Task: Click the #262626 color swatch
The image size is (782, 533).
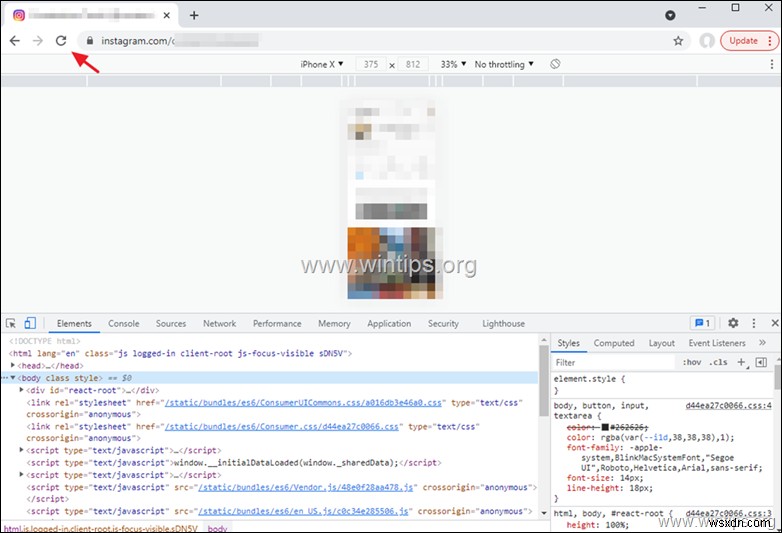Action: click(x=605, y=427)
